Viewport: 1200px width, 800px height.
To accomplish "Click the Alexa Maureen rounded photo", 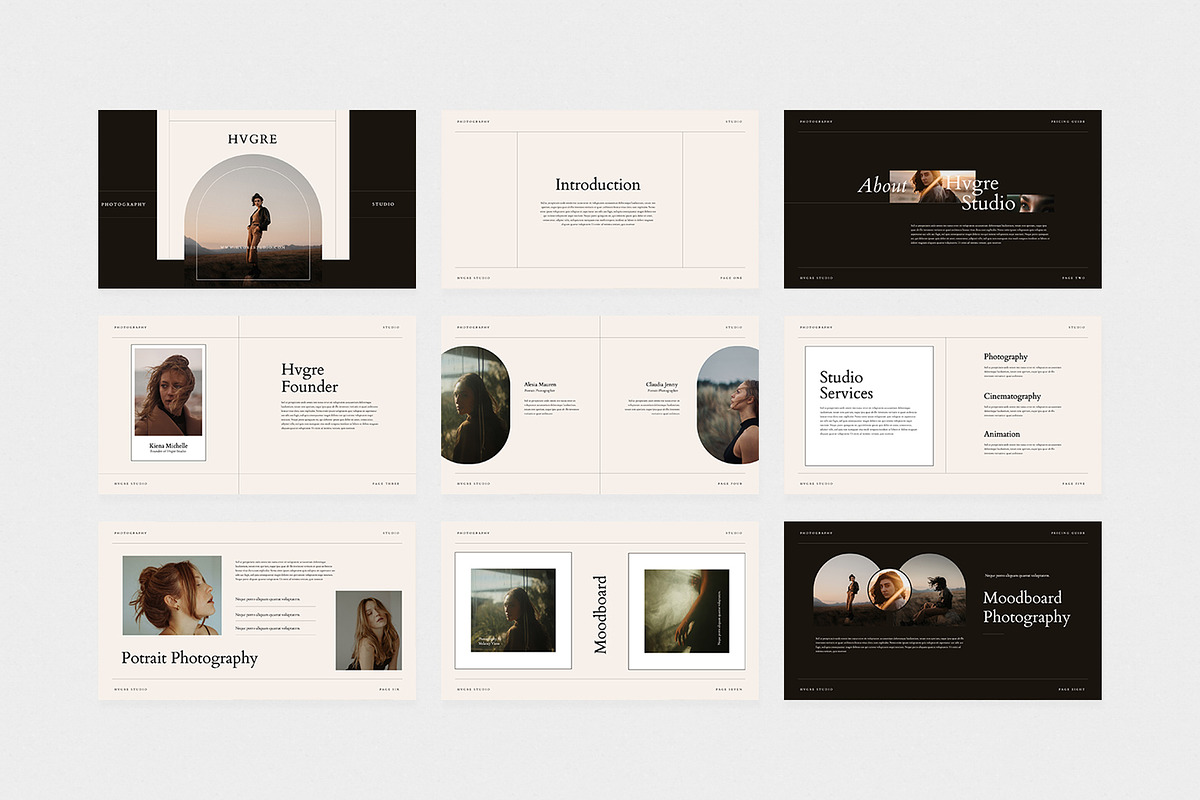I will tap(475, 405).
